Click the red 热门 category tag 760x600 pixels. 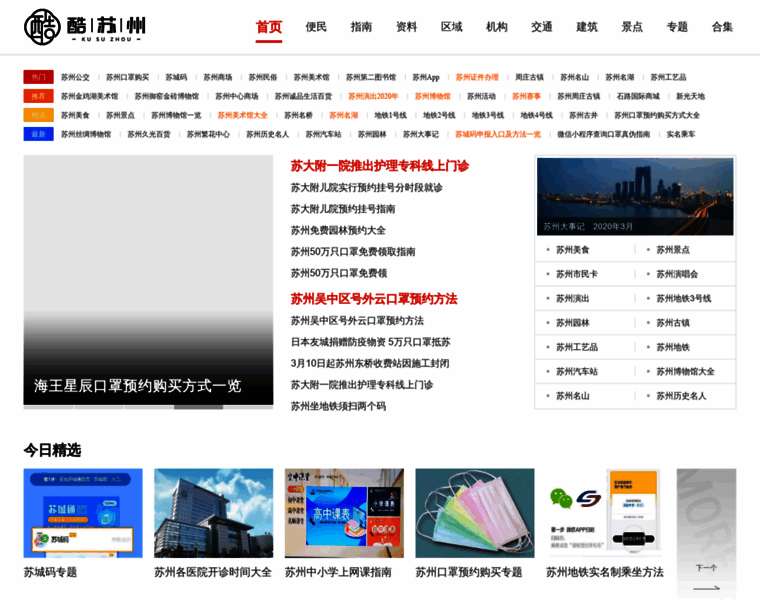tap(38, 77)
